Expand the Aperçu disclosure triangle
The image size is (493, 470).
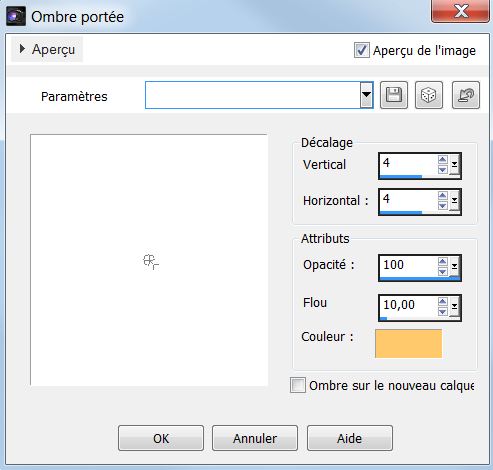22,49
